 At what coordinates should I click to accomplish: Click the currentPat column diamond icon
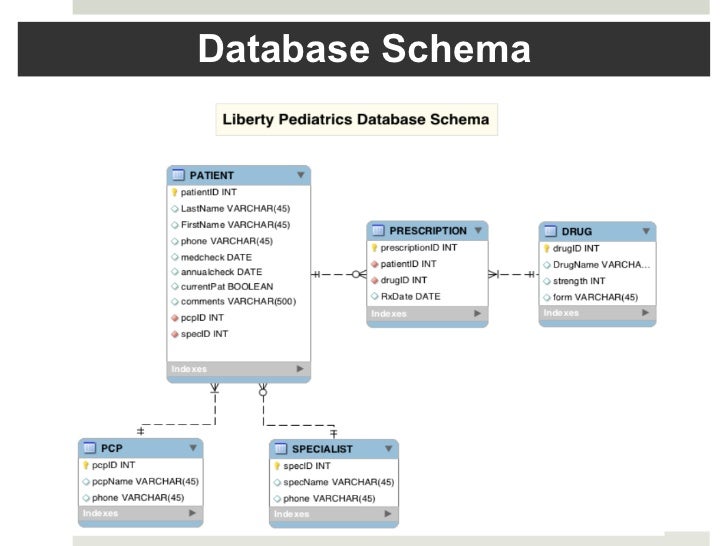coord(175,287)
